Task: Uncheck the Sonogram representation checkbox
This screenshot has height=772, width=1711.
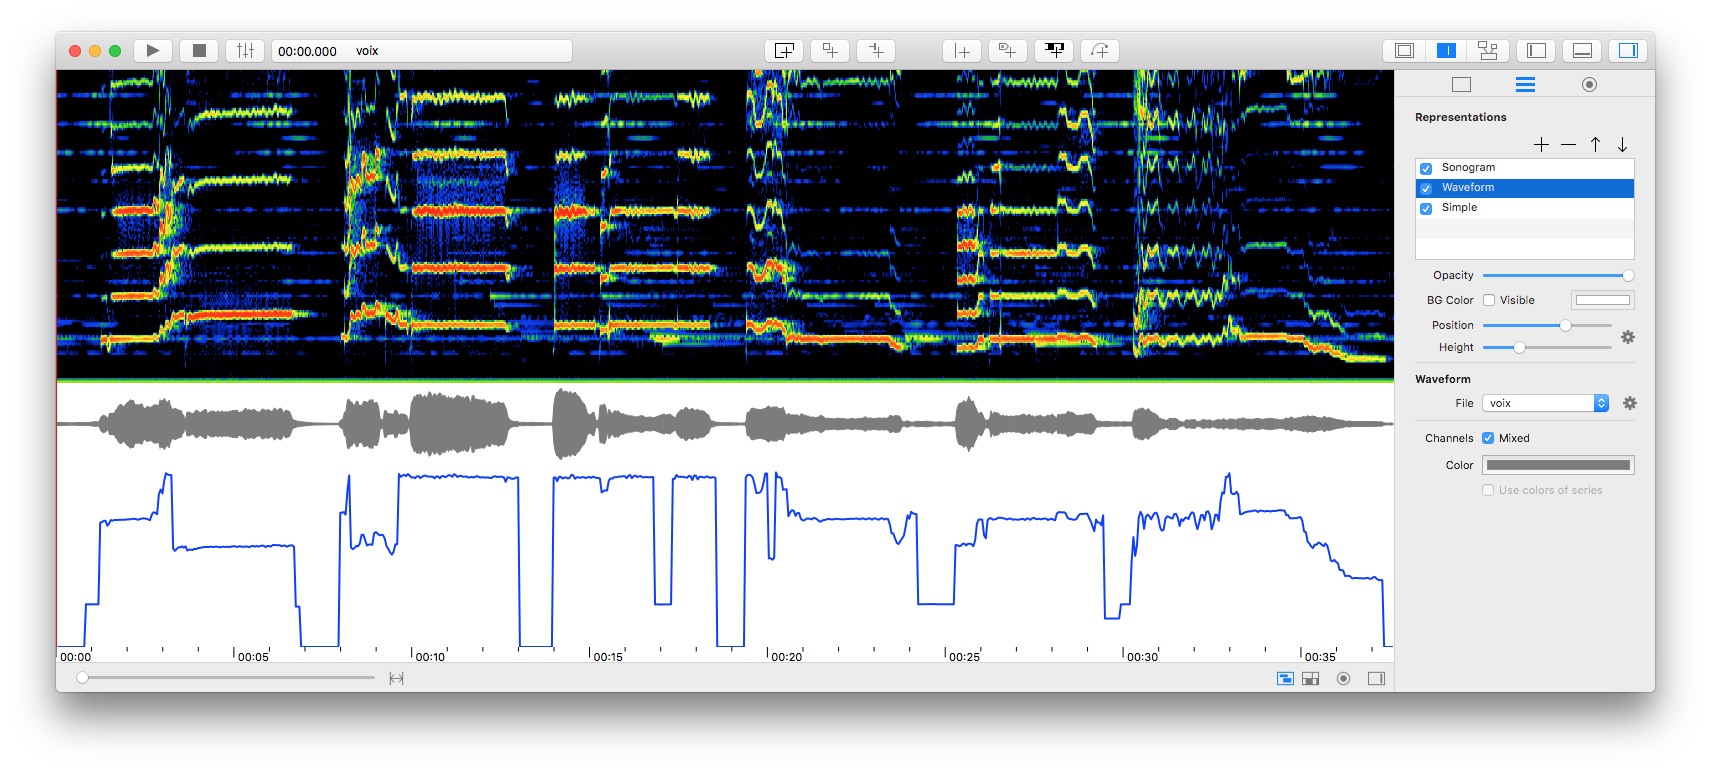Action: (x=1426, y=168)
